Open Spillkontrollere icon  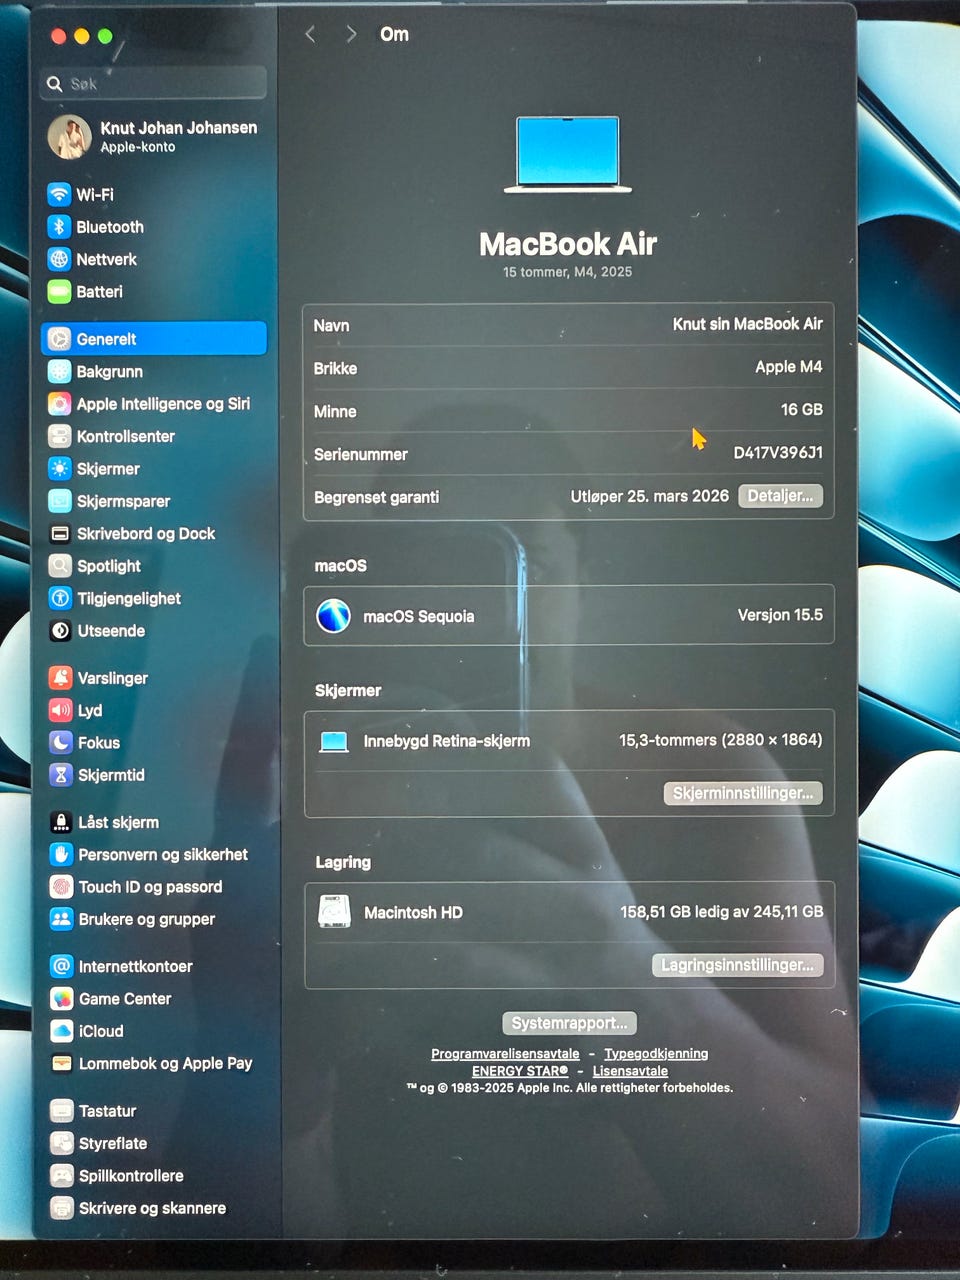pos(62,1176)
